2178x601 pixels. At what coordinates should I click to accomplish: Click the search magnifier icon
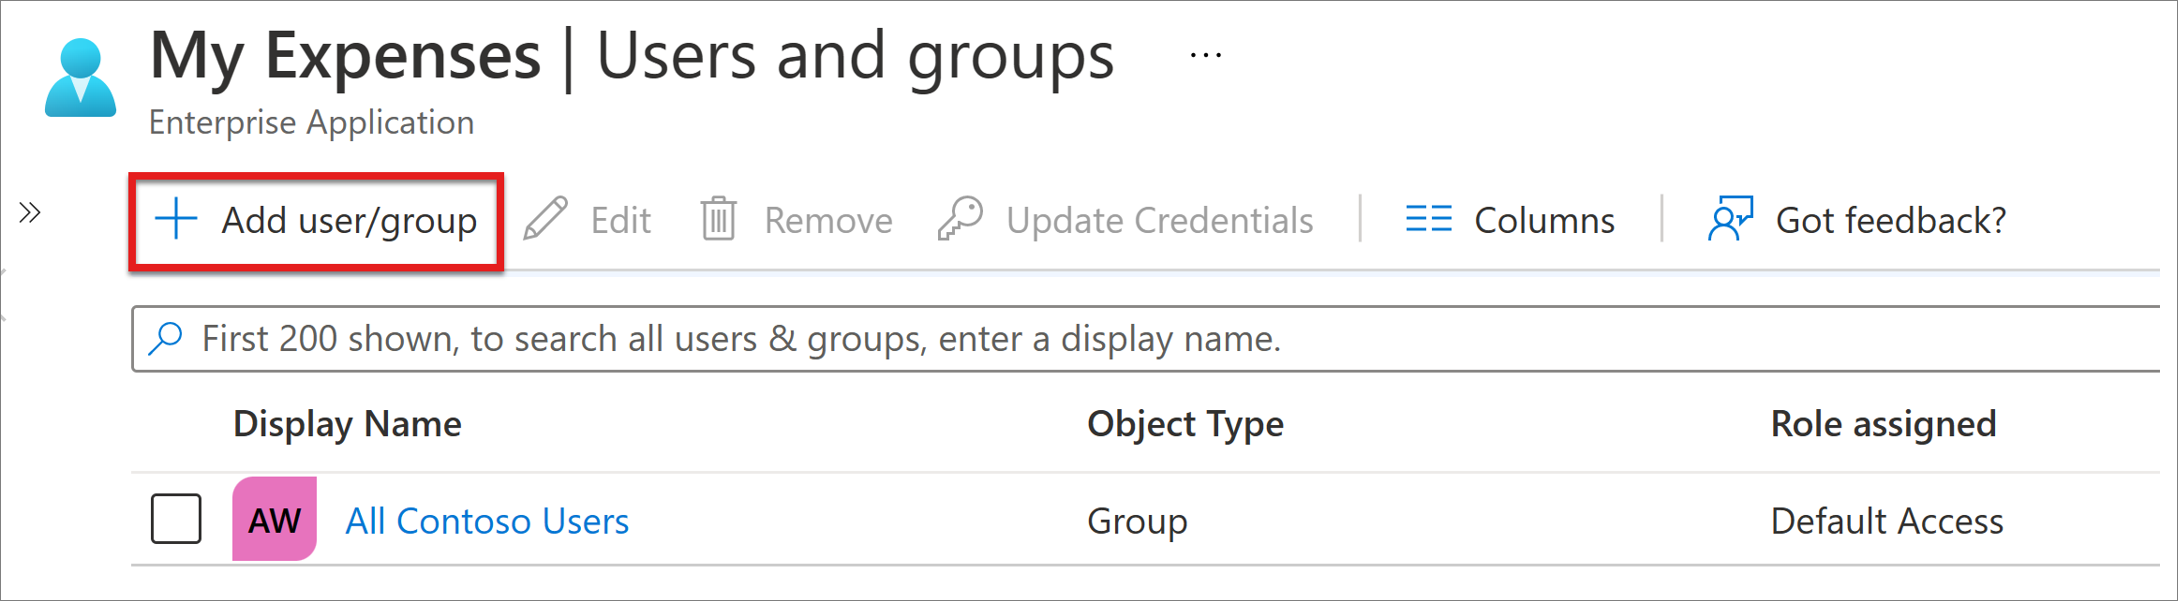tap(166, 338)
